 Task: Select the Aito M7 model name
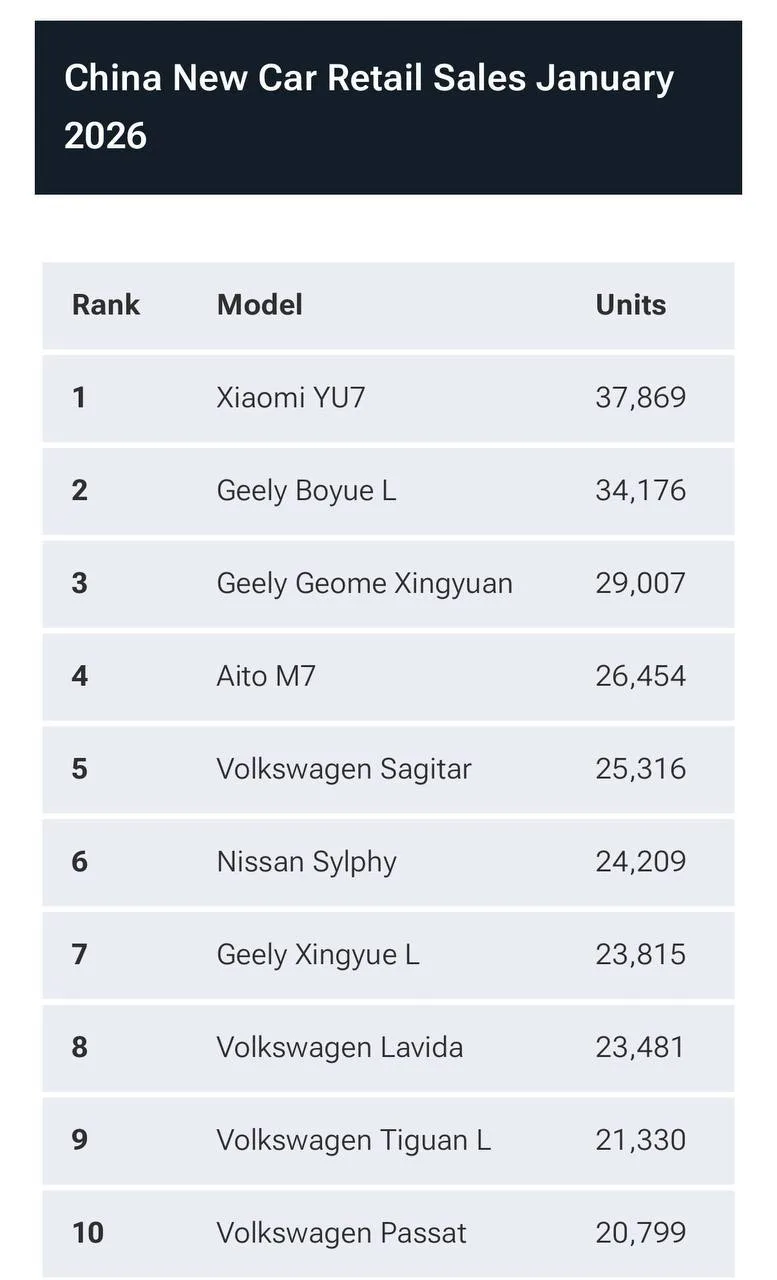[x=266, y=676]
